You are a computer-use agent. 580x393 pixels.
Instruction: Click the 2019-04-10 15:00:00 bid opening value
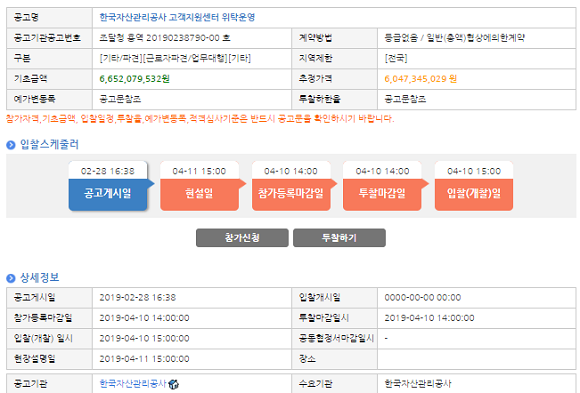point(144,338)
